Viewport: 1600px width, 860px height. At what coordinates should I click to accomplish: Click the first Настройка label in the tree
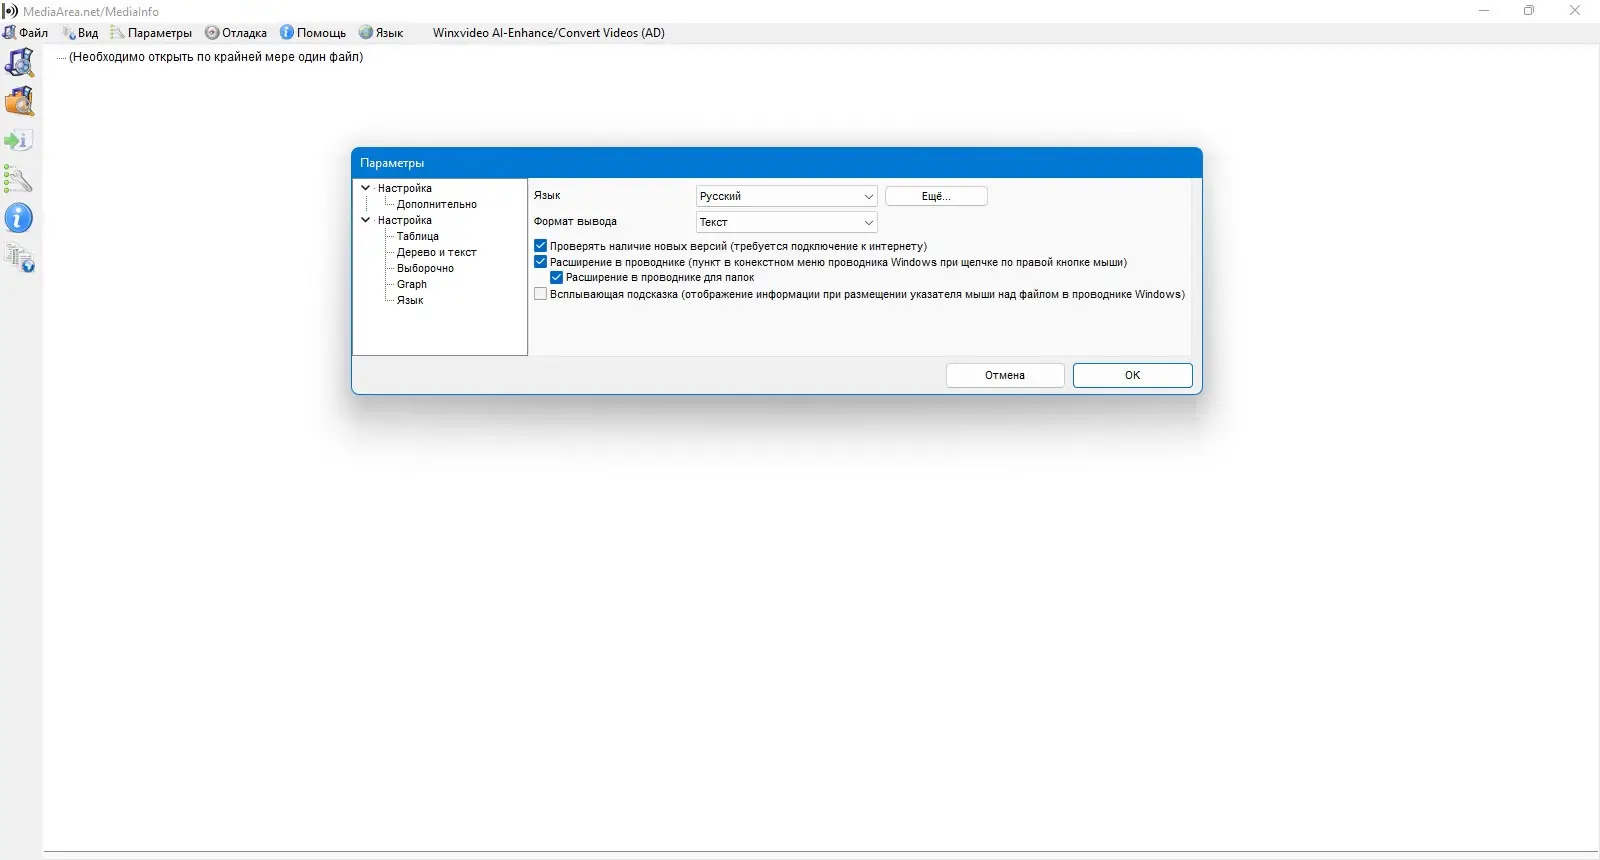pos(405,188)
